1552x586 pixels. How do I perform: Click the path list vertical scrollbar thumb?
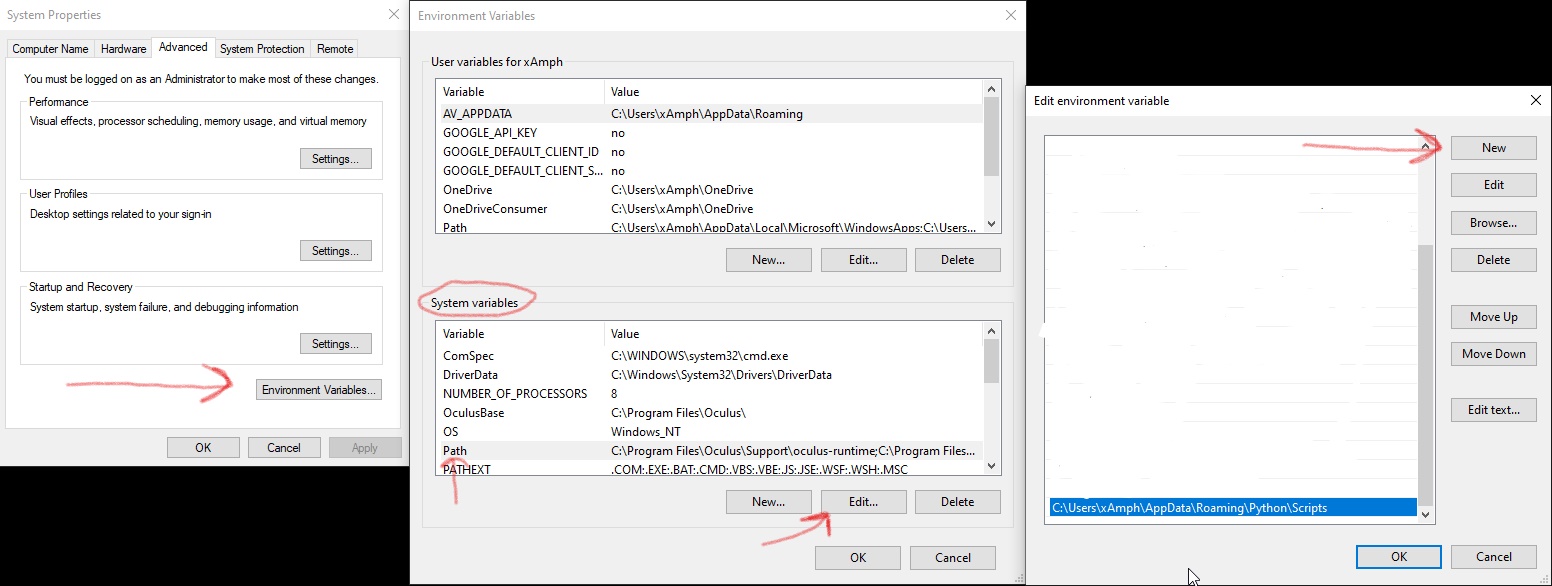coord(1426,374)
